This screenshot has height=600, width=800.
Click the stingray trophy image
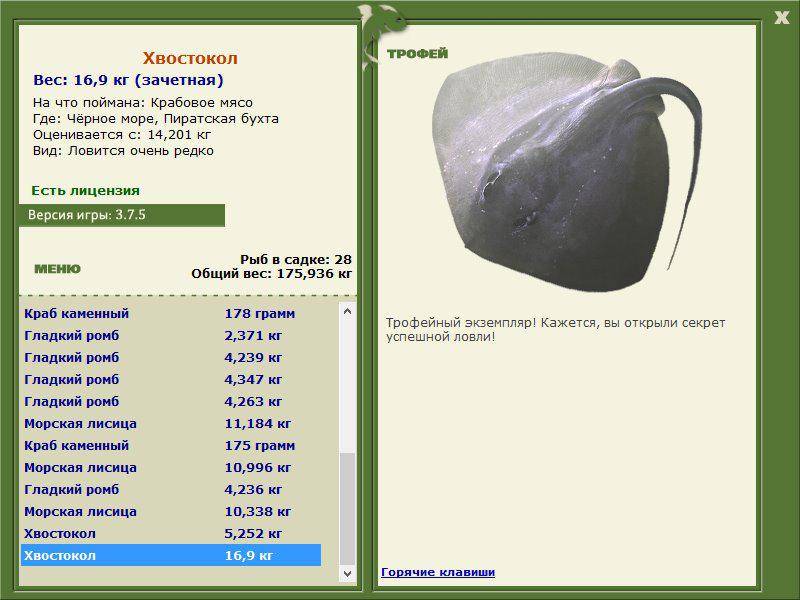click(566, 174)
